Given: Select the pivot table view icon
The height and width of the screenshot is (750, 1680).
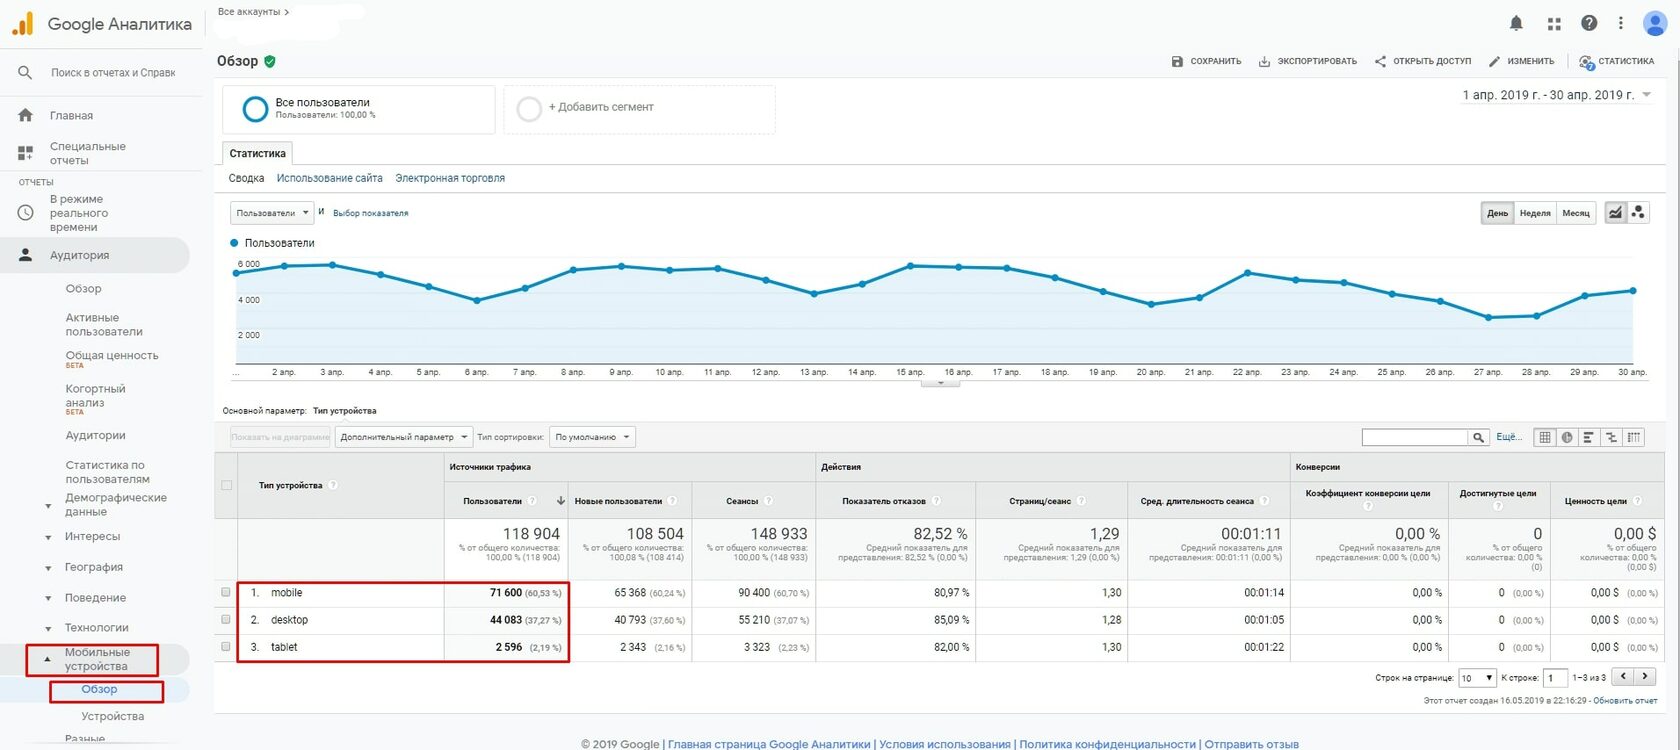Looking at the screenshot, I should [1634, 437].
